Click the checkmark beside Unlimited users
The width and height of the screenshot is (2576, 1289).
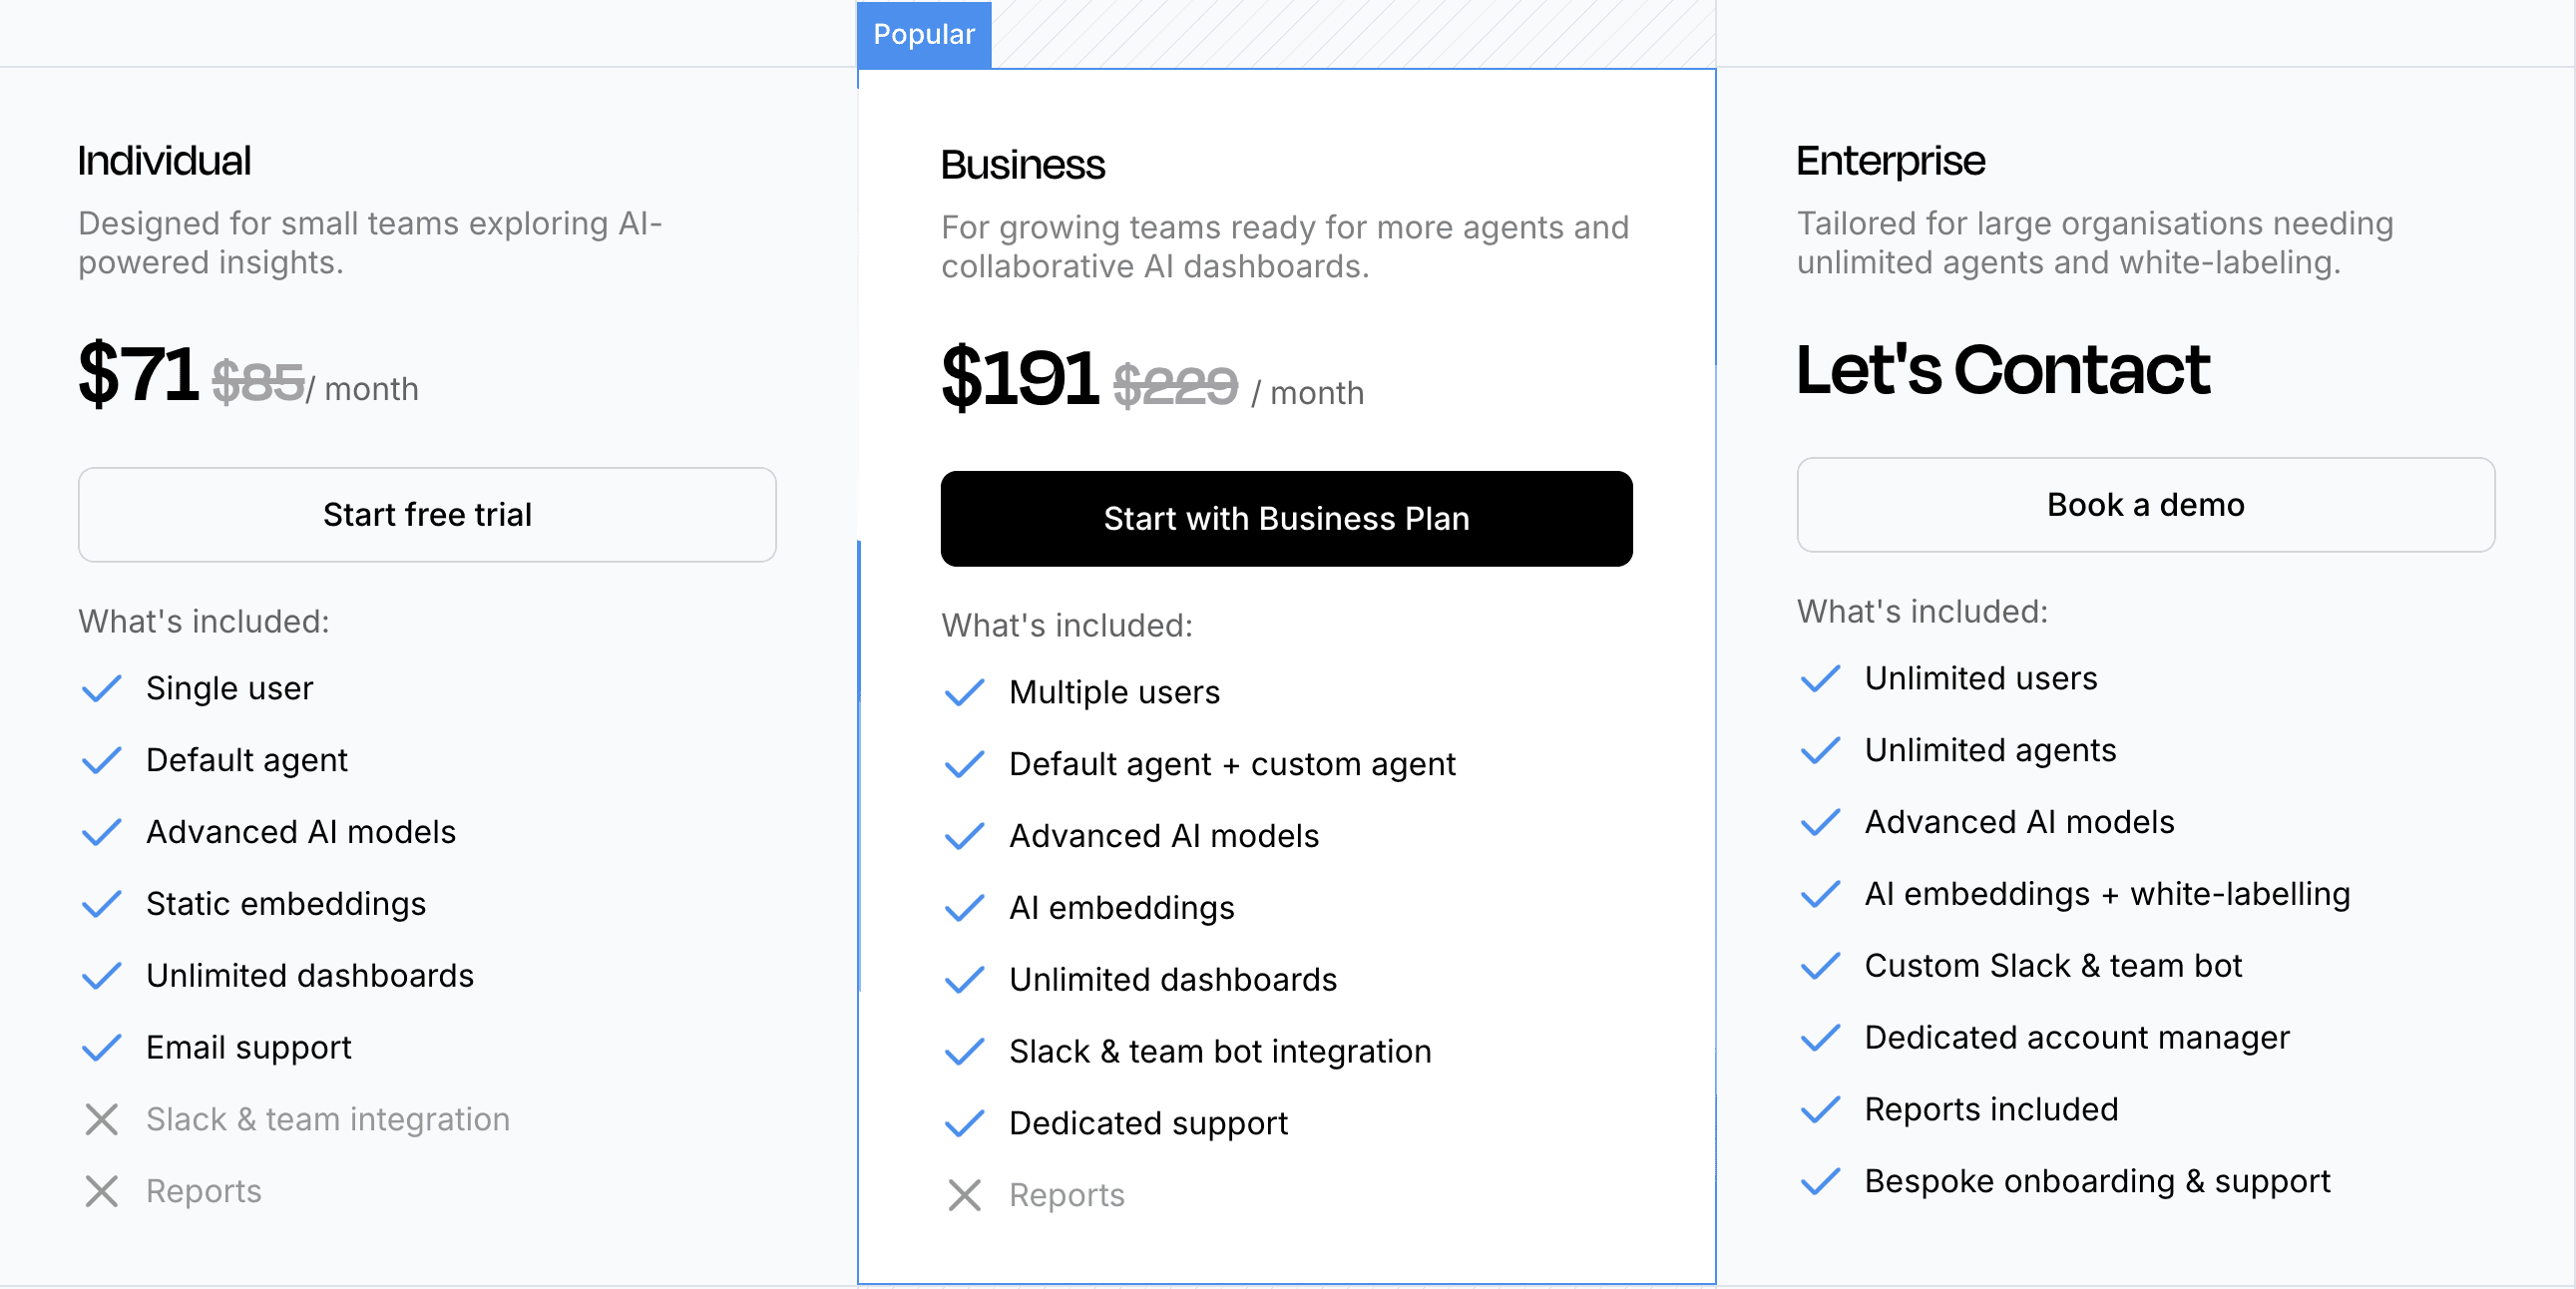point(1820,680)
